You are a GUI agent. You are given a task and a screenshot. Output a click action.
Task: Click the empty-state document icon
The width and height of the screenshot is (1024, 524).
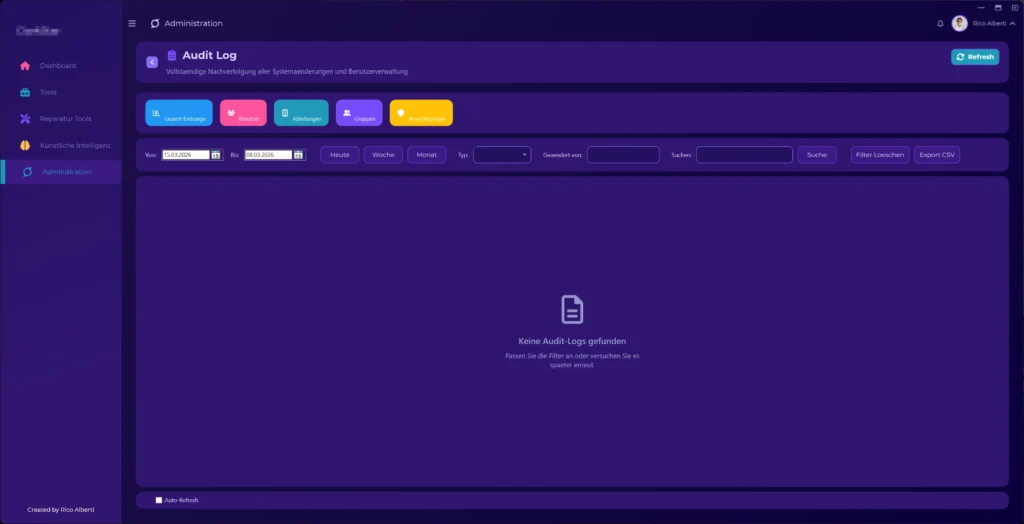click(x=572, y=310)
